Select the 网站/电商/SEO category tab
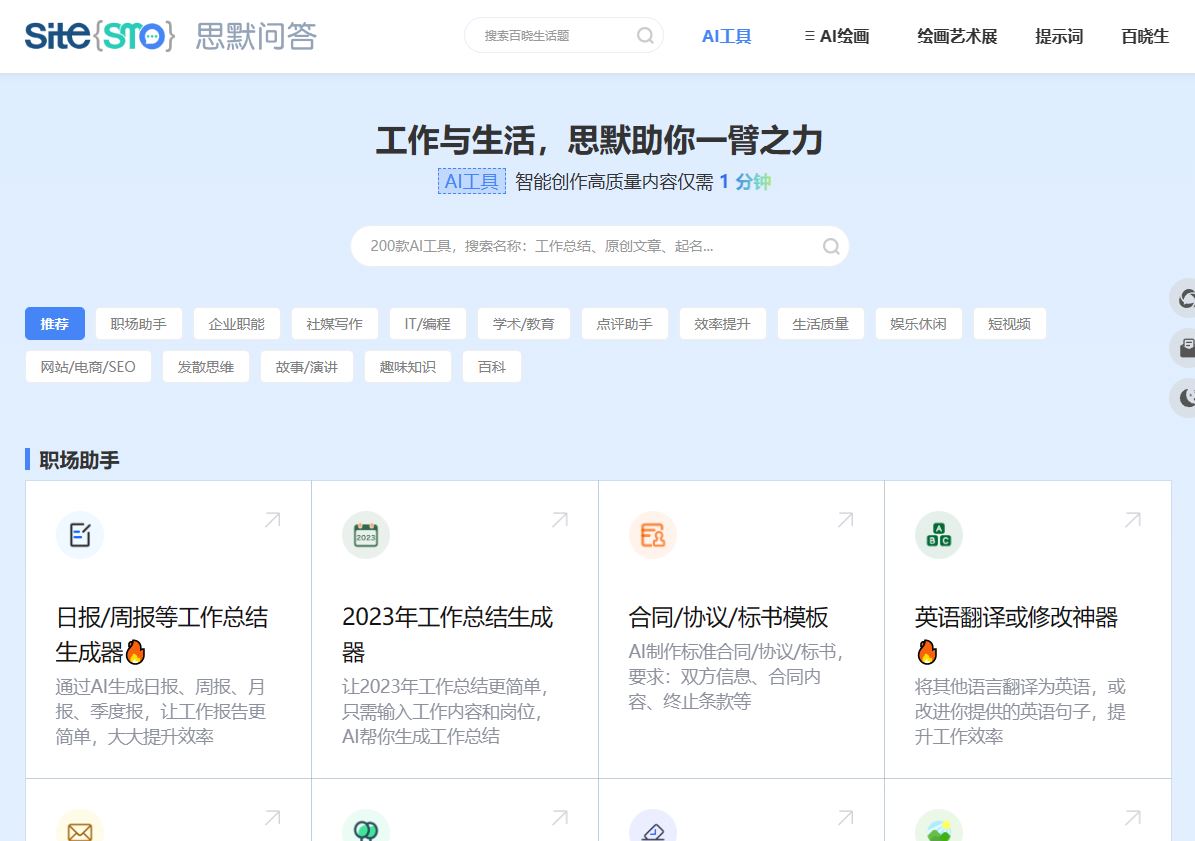 (x=88, y=366)
